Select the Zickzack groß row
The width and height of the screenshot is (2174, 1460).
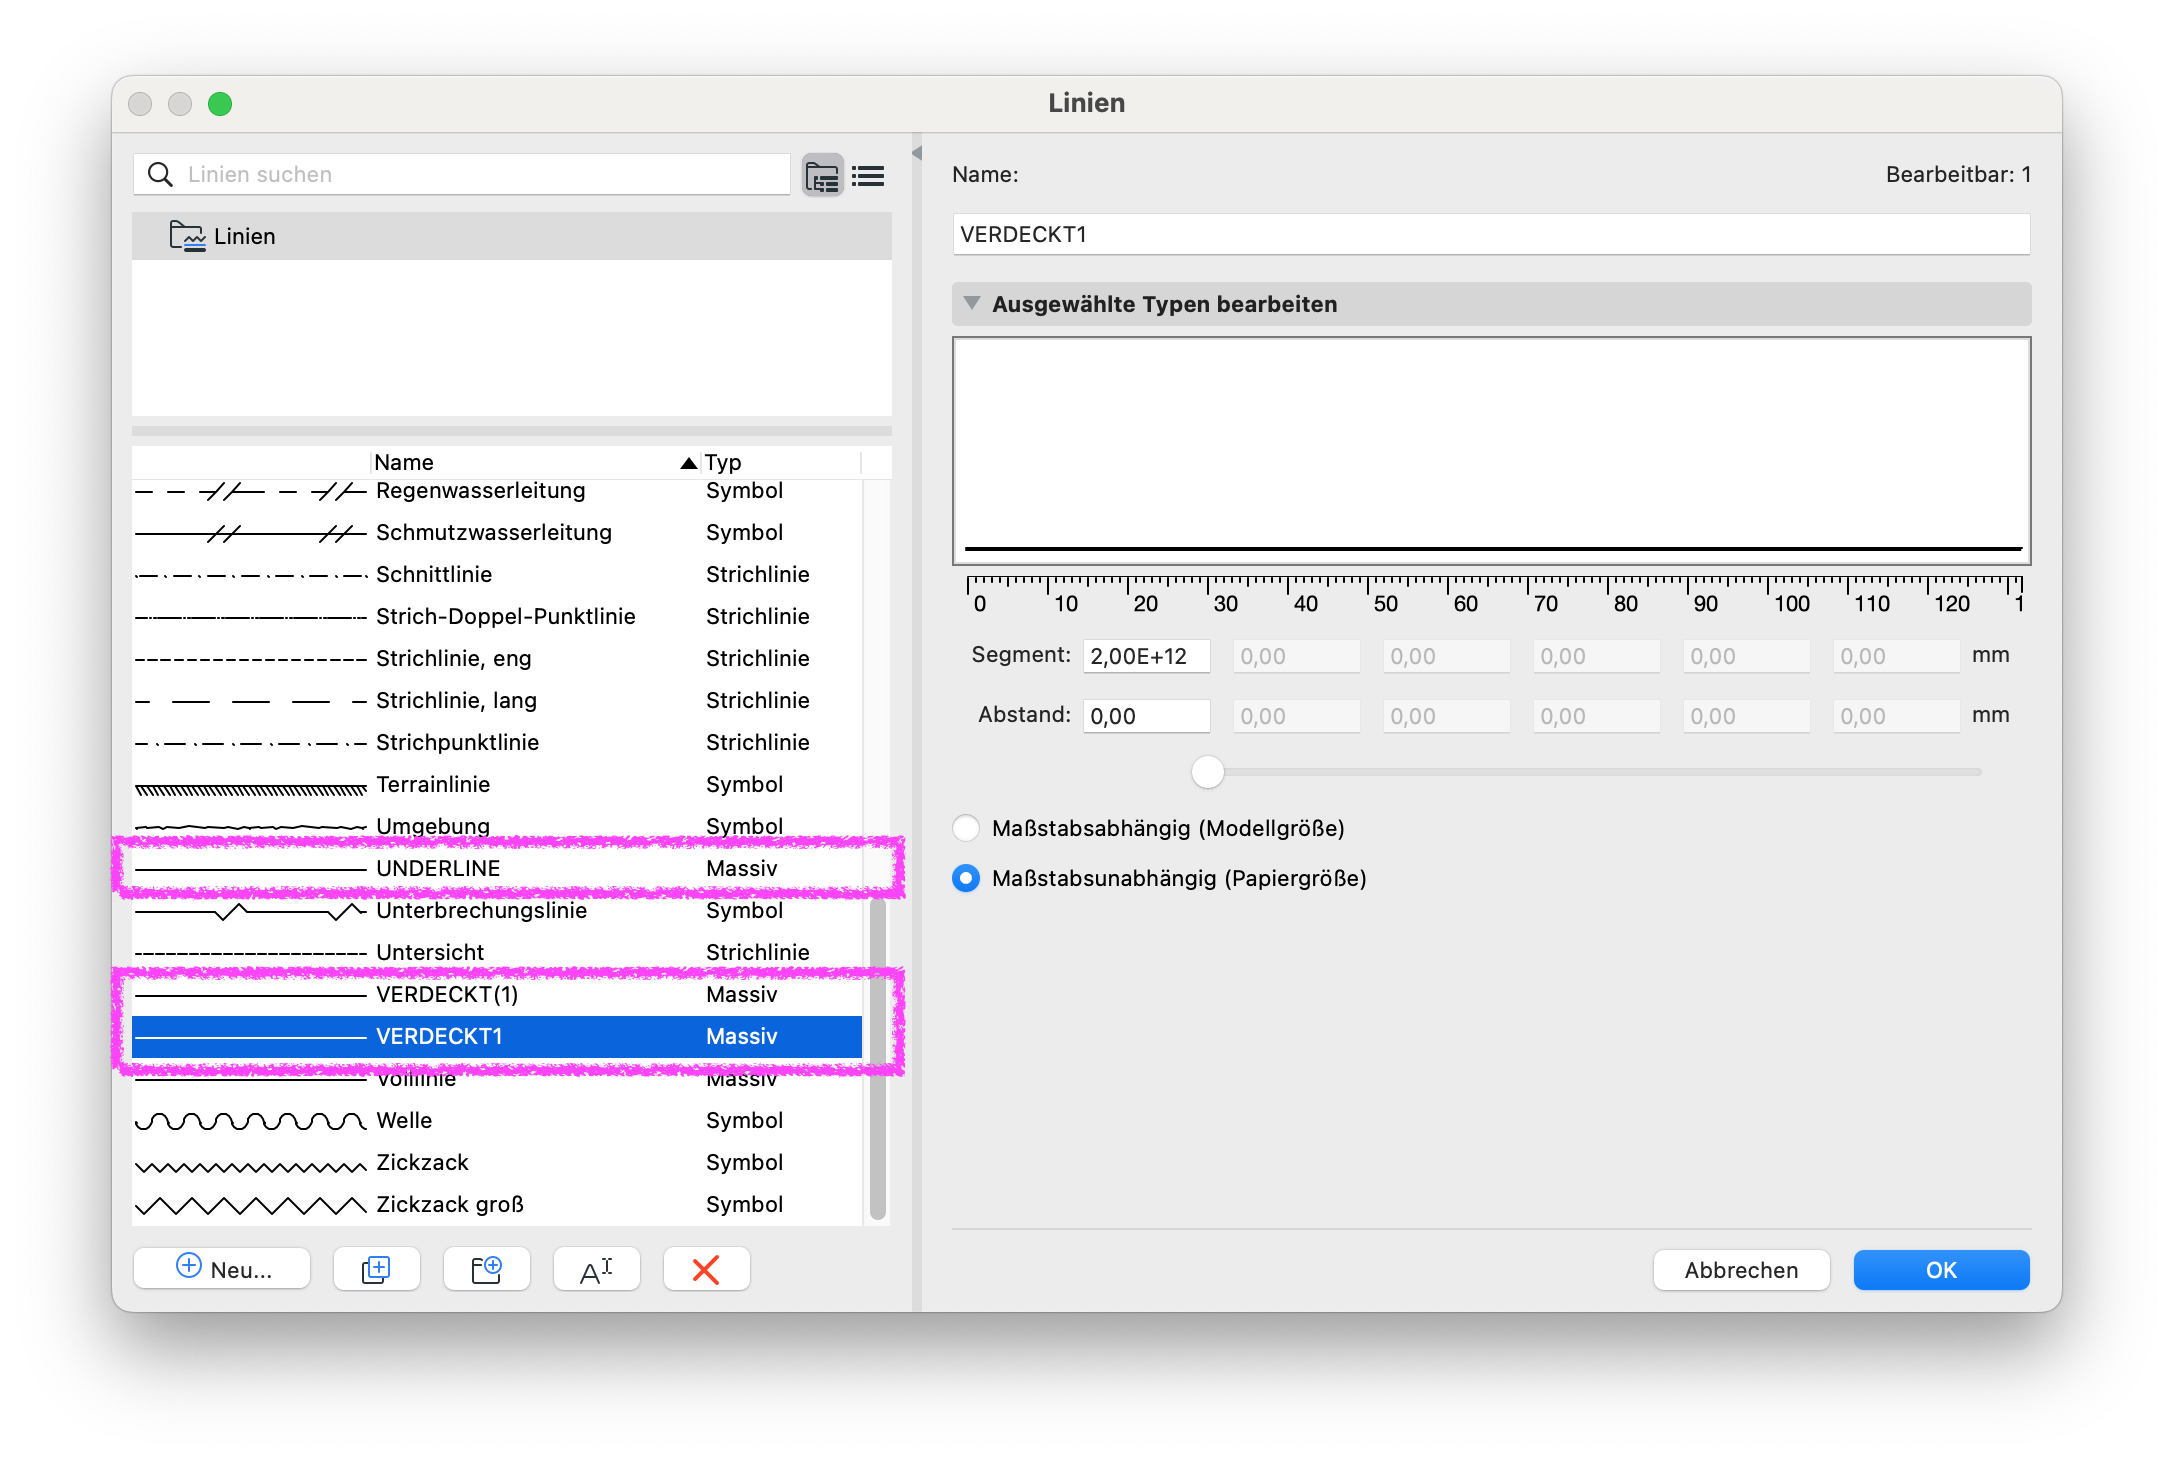point(497,1204)
